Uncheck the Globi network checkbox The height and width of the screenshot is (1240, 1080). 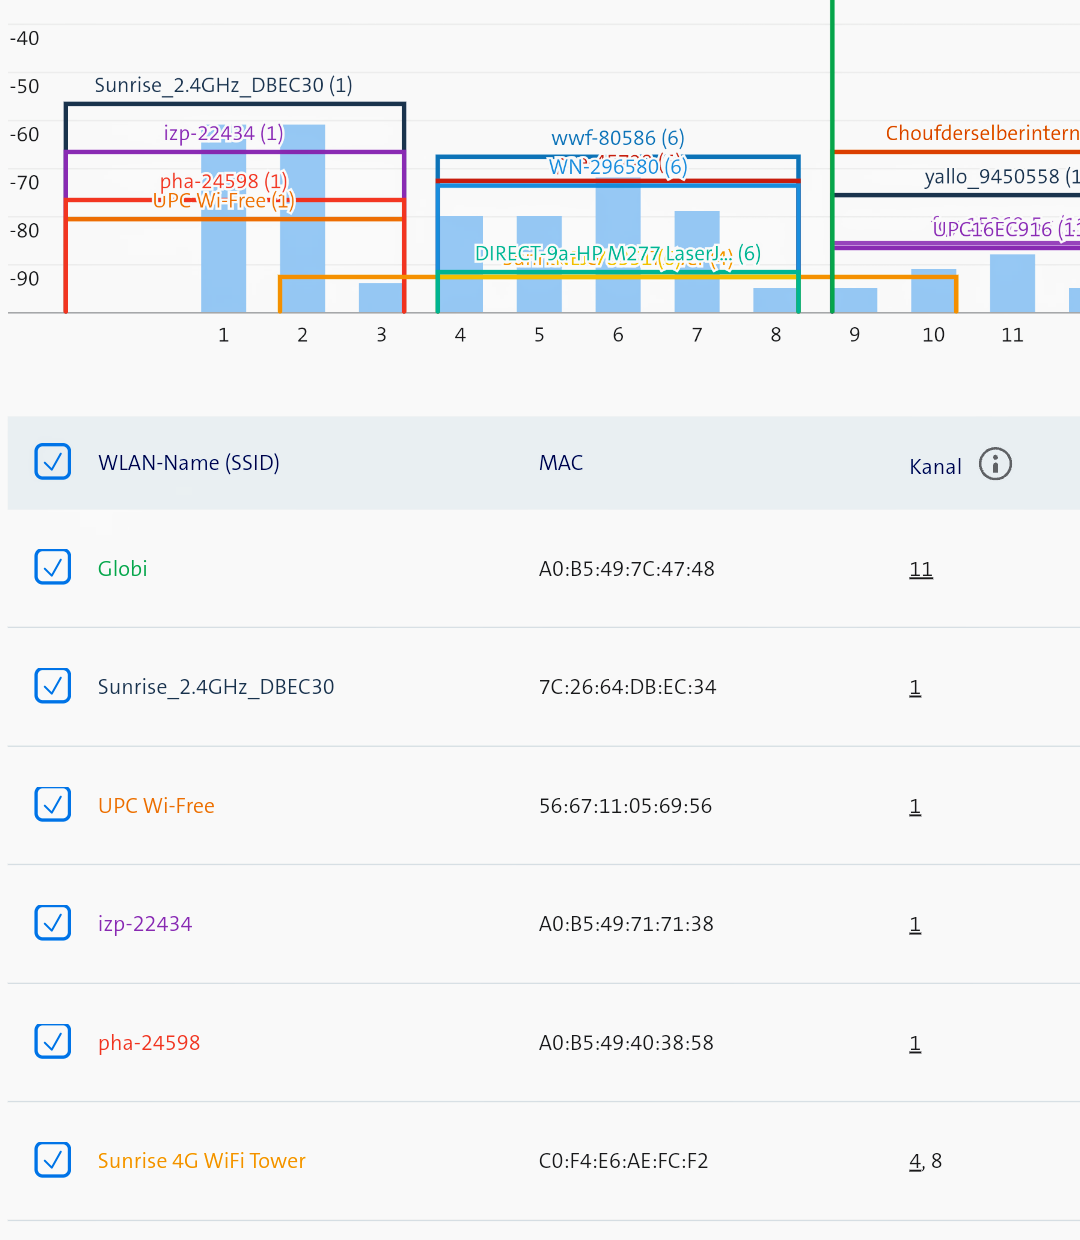(x=53, y=567)
